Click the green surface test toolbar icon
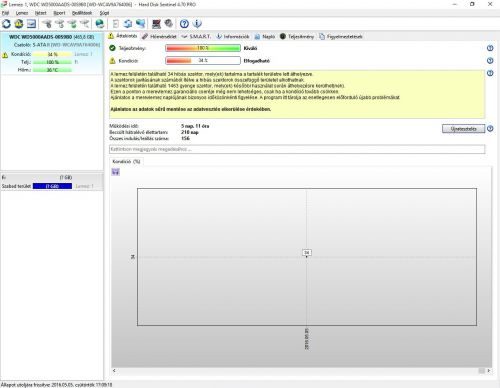The width and height of the screenshot is (500, 388). click(72, 24)
